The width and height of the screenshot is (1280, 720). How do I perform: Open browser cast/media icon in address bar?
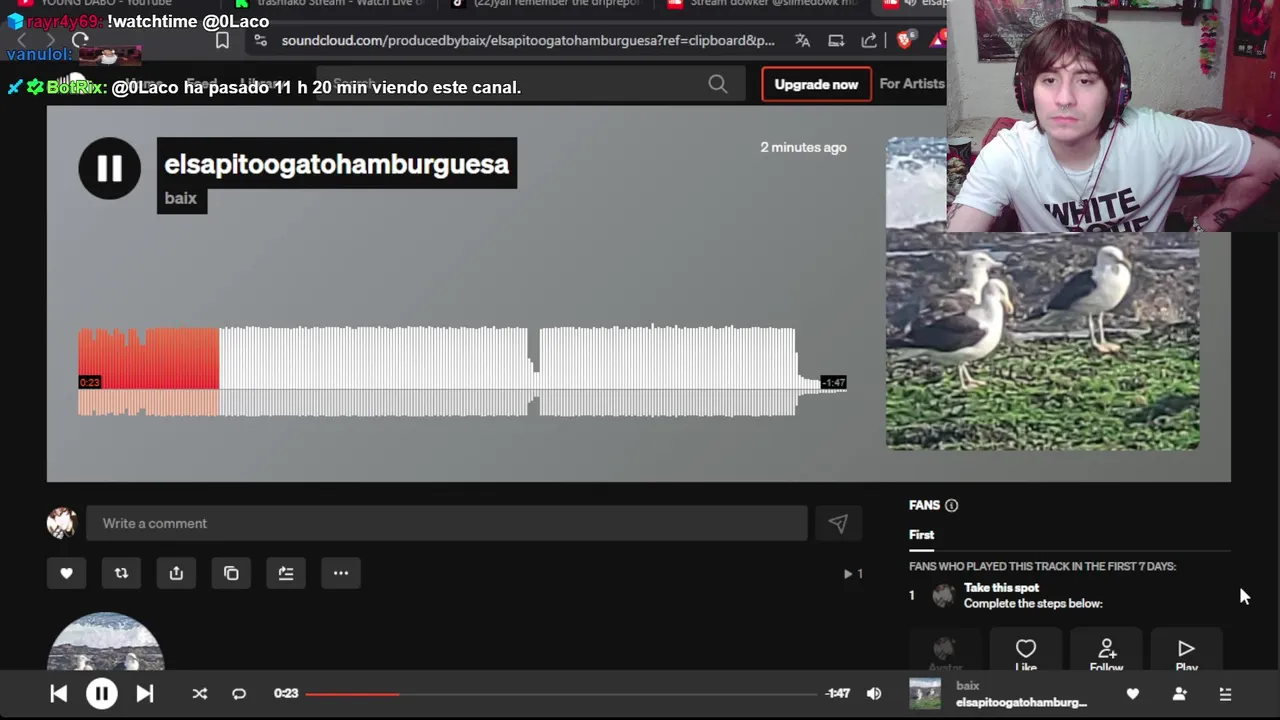tap(836, 41)
